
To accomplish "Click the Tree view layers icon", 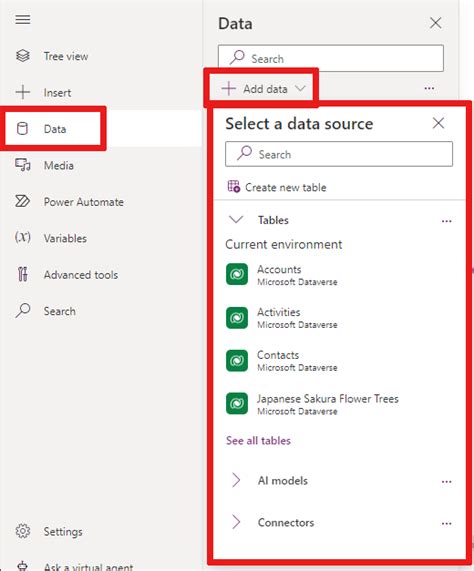I will pos(23,56).
